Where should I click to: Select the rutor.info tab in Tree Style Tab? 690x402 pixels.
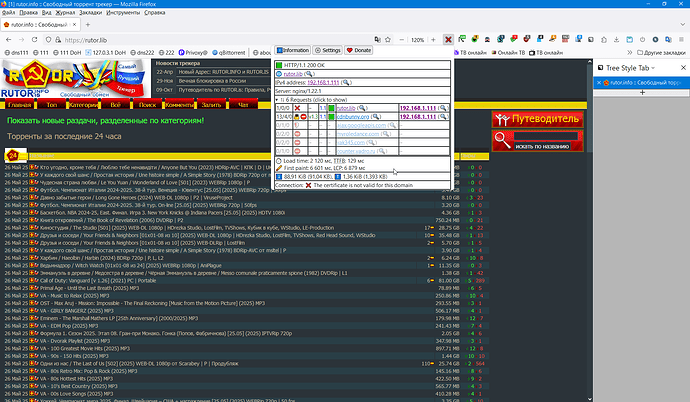point(641,82)
